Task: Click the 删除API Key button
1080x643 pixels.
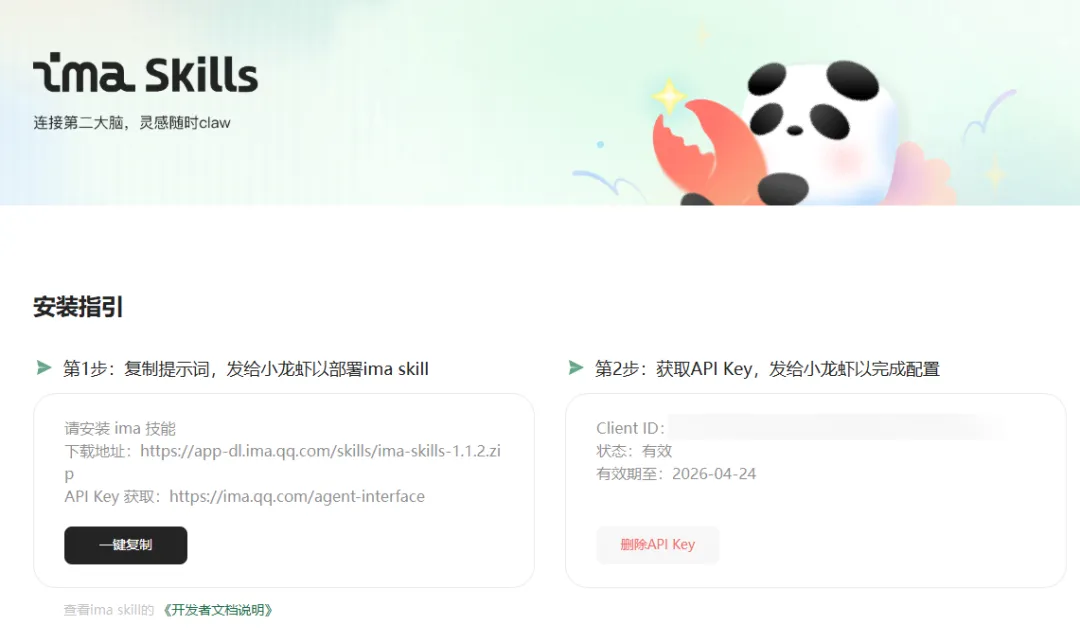Action: 658,545
